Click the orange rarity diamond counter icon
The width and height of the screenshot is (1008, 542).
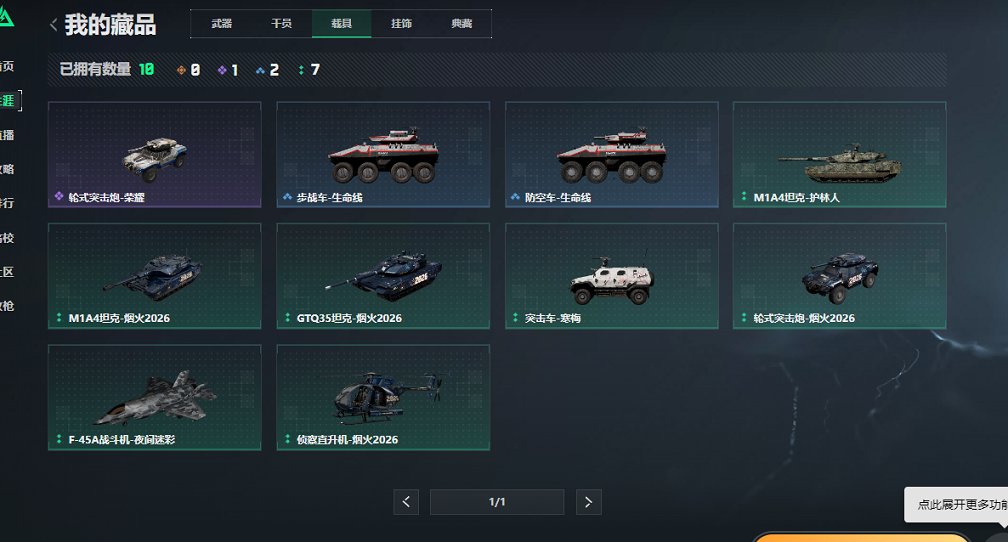coord(181,70)
